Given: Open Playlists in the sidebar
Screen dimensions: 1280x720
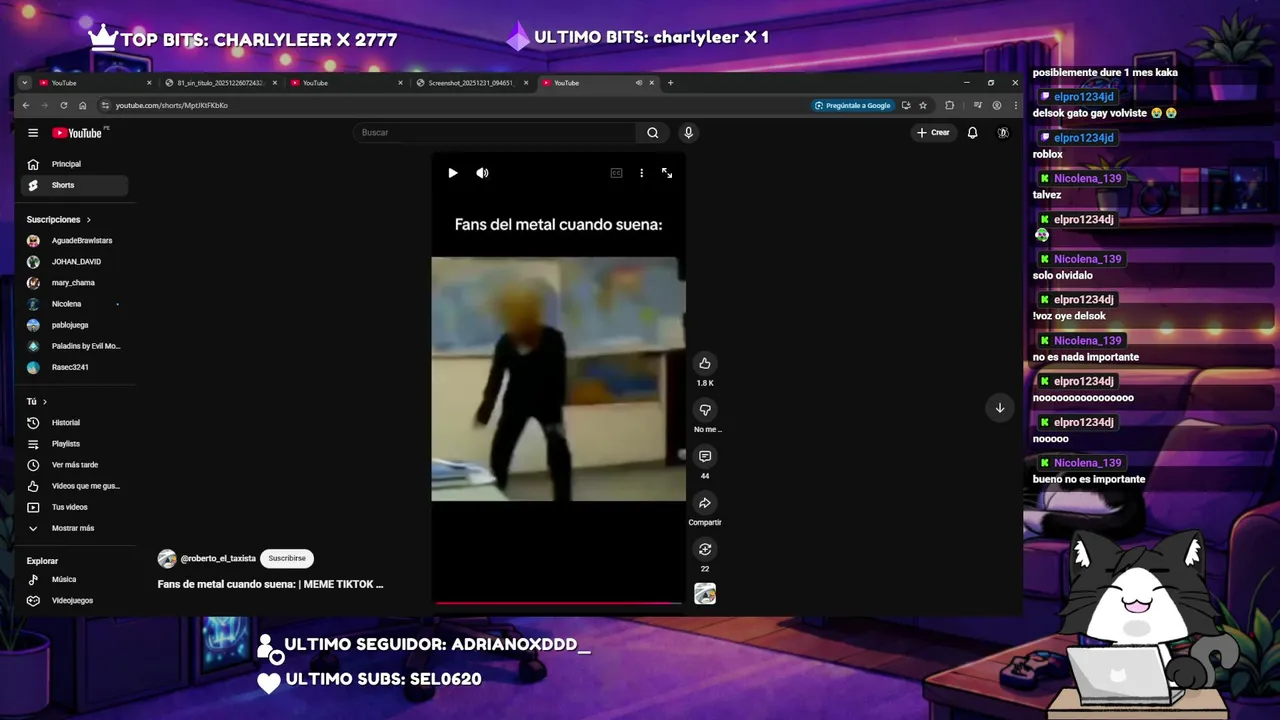Looking at the screenshot, I should point(74,444).
